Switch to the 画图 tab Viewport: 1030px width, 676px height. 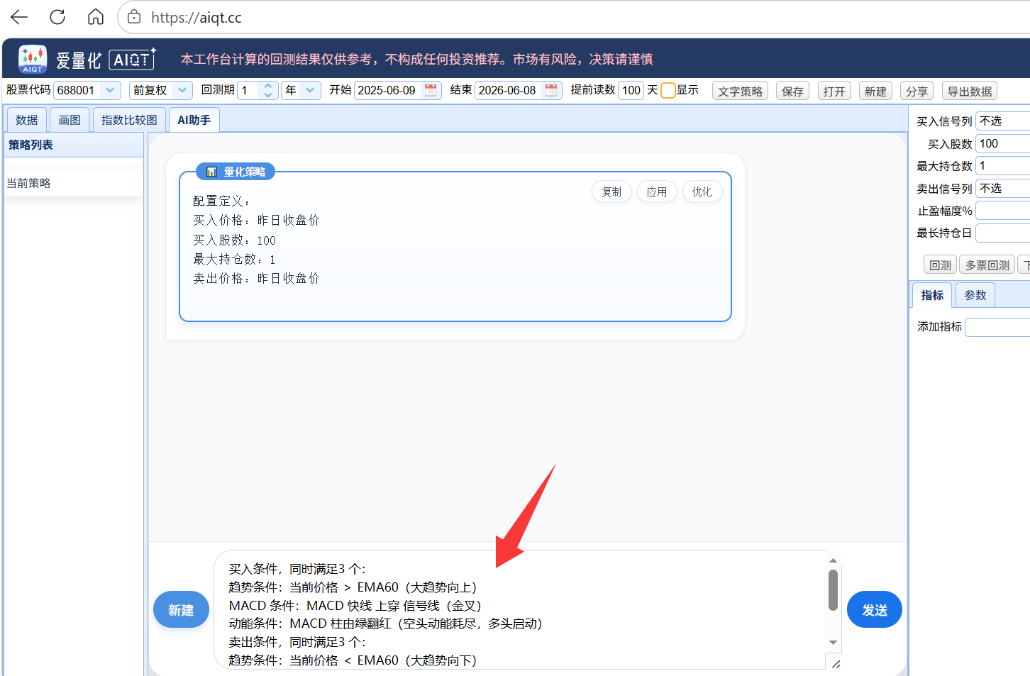(x=70, y=120)
